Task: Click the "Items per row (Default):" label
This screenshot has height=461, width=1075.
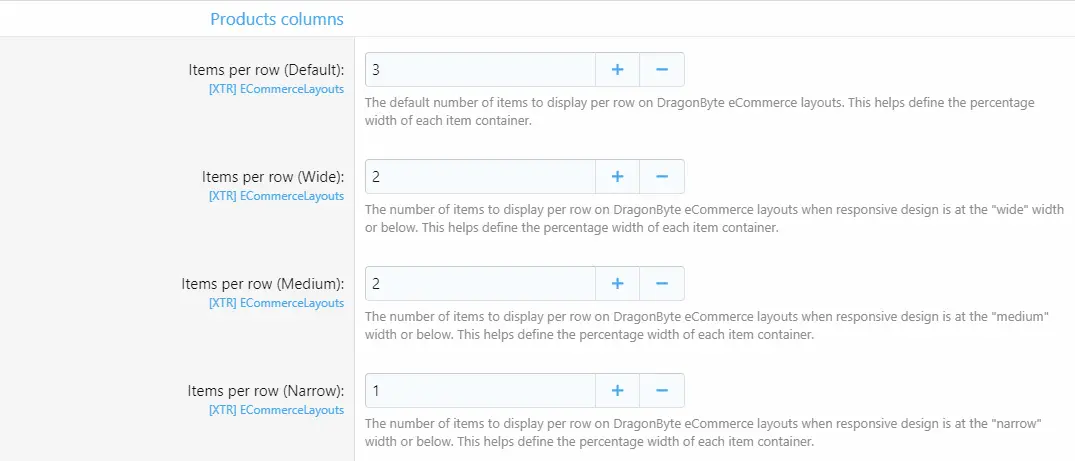Action: [266, 70]
